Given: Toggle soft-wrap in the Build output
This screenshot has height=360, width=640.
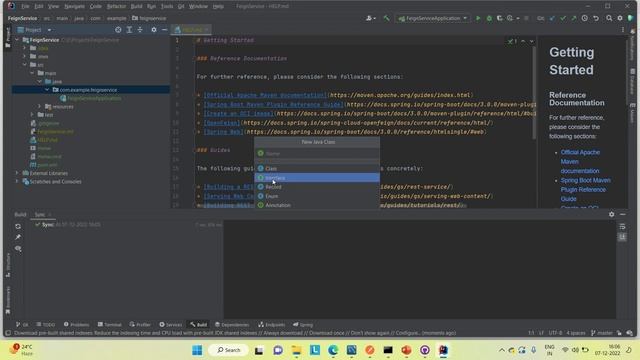Looking at the screenshot, I should pos(622,227).
